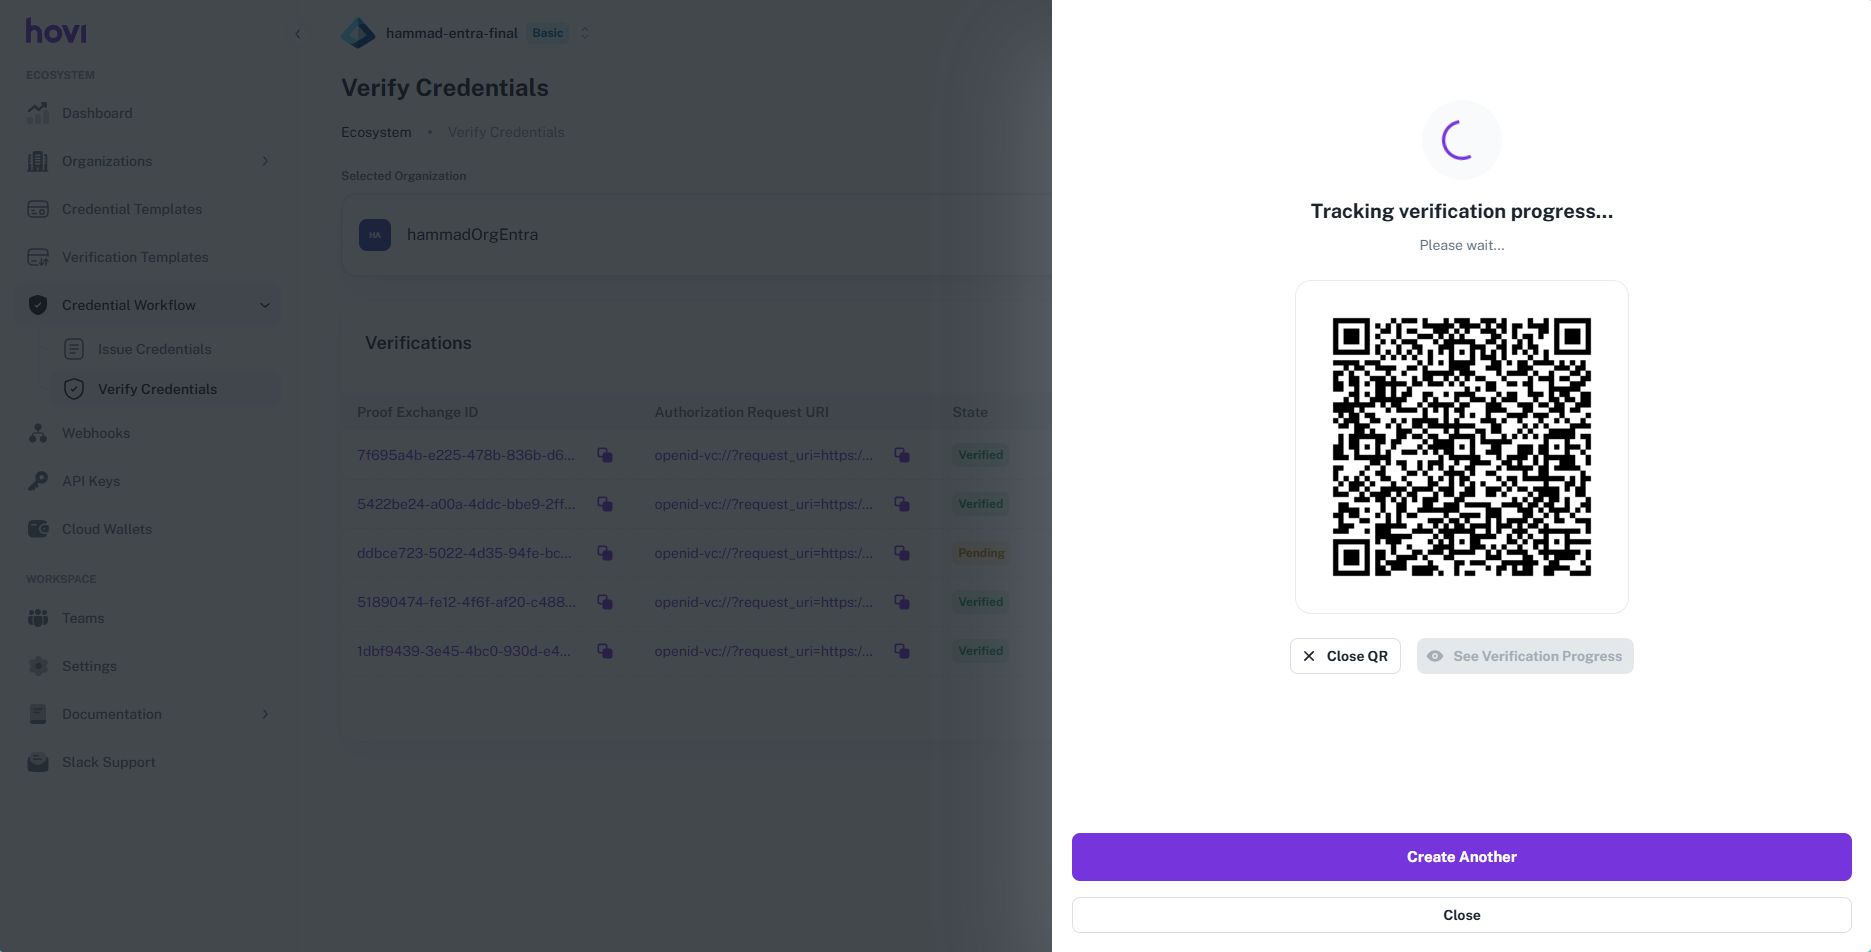Copy the 1dbf9439 proof exchange ID
This screenshot has height=952, width=1871.
point(605,651)
